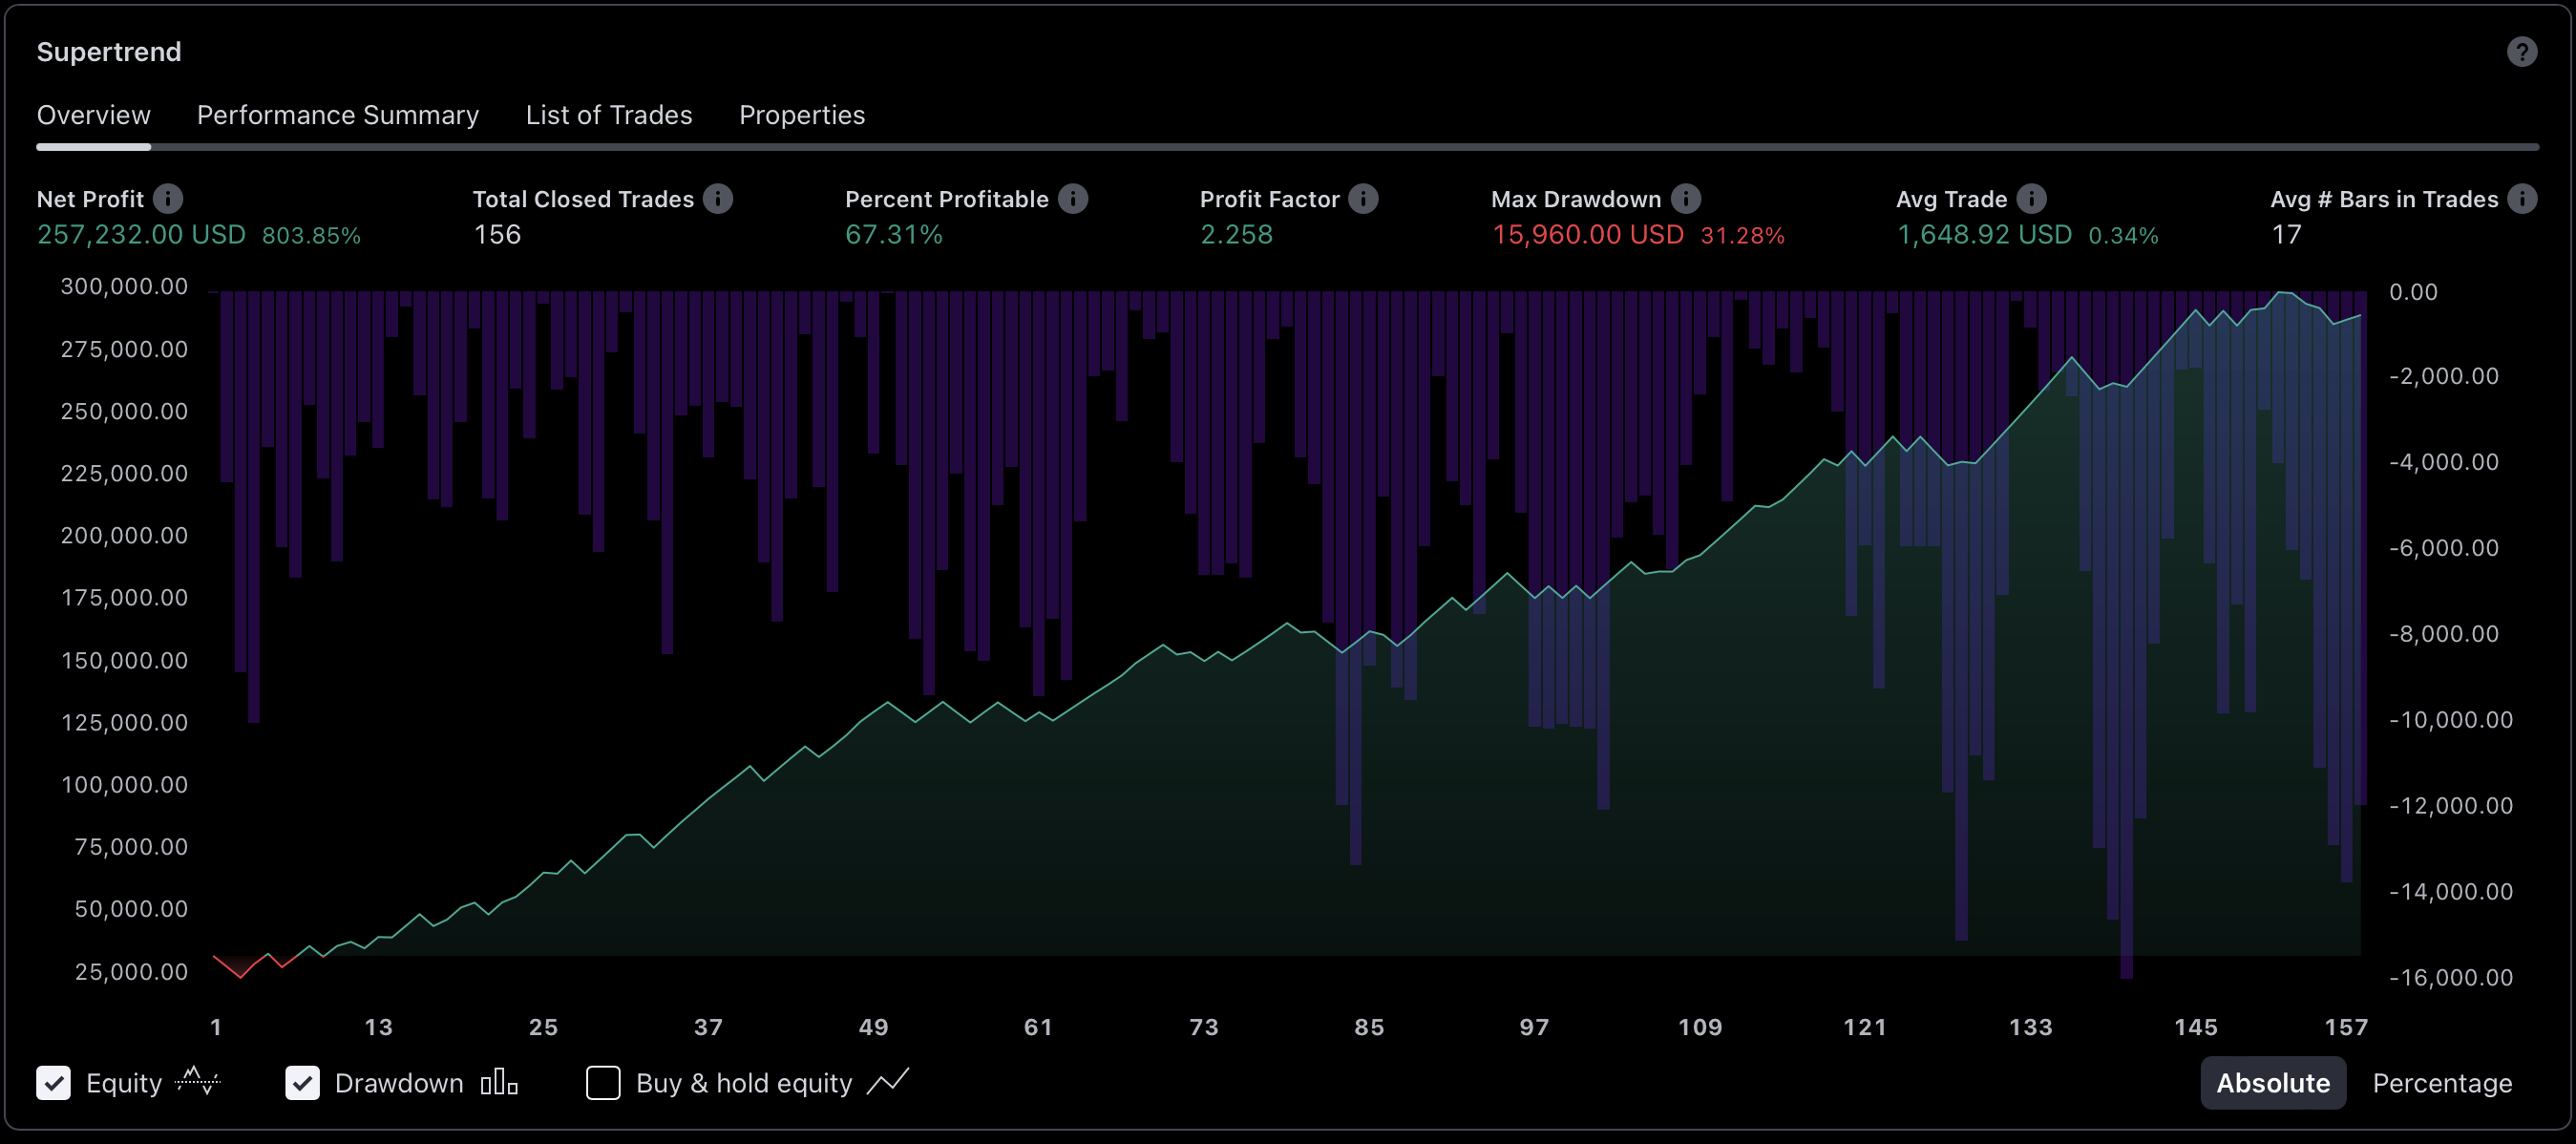The width and height of the screenshot is (2576, 1144).
Task: Click the 67.31% percent profitable value
Action: click(x=894, y=235)
